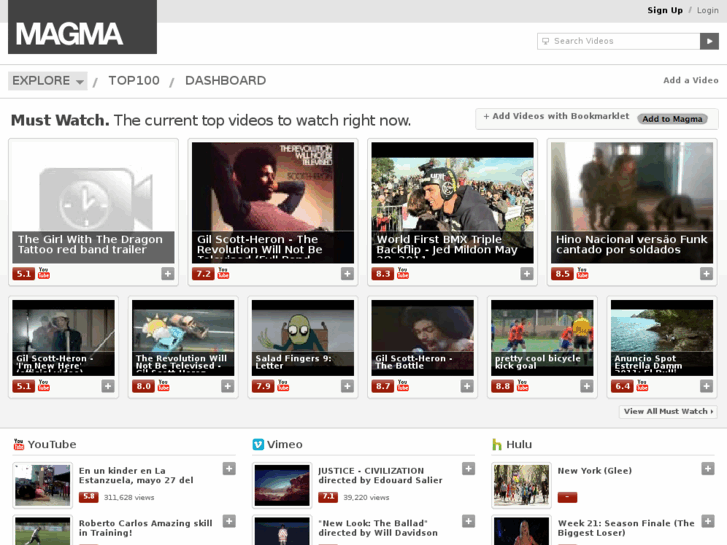This screenshot has width=727, height=545.
Task: Go to the TOP100 tab
Action: 134,81
